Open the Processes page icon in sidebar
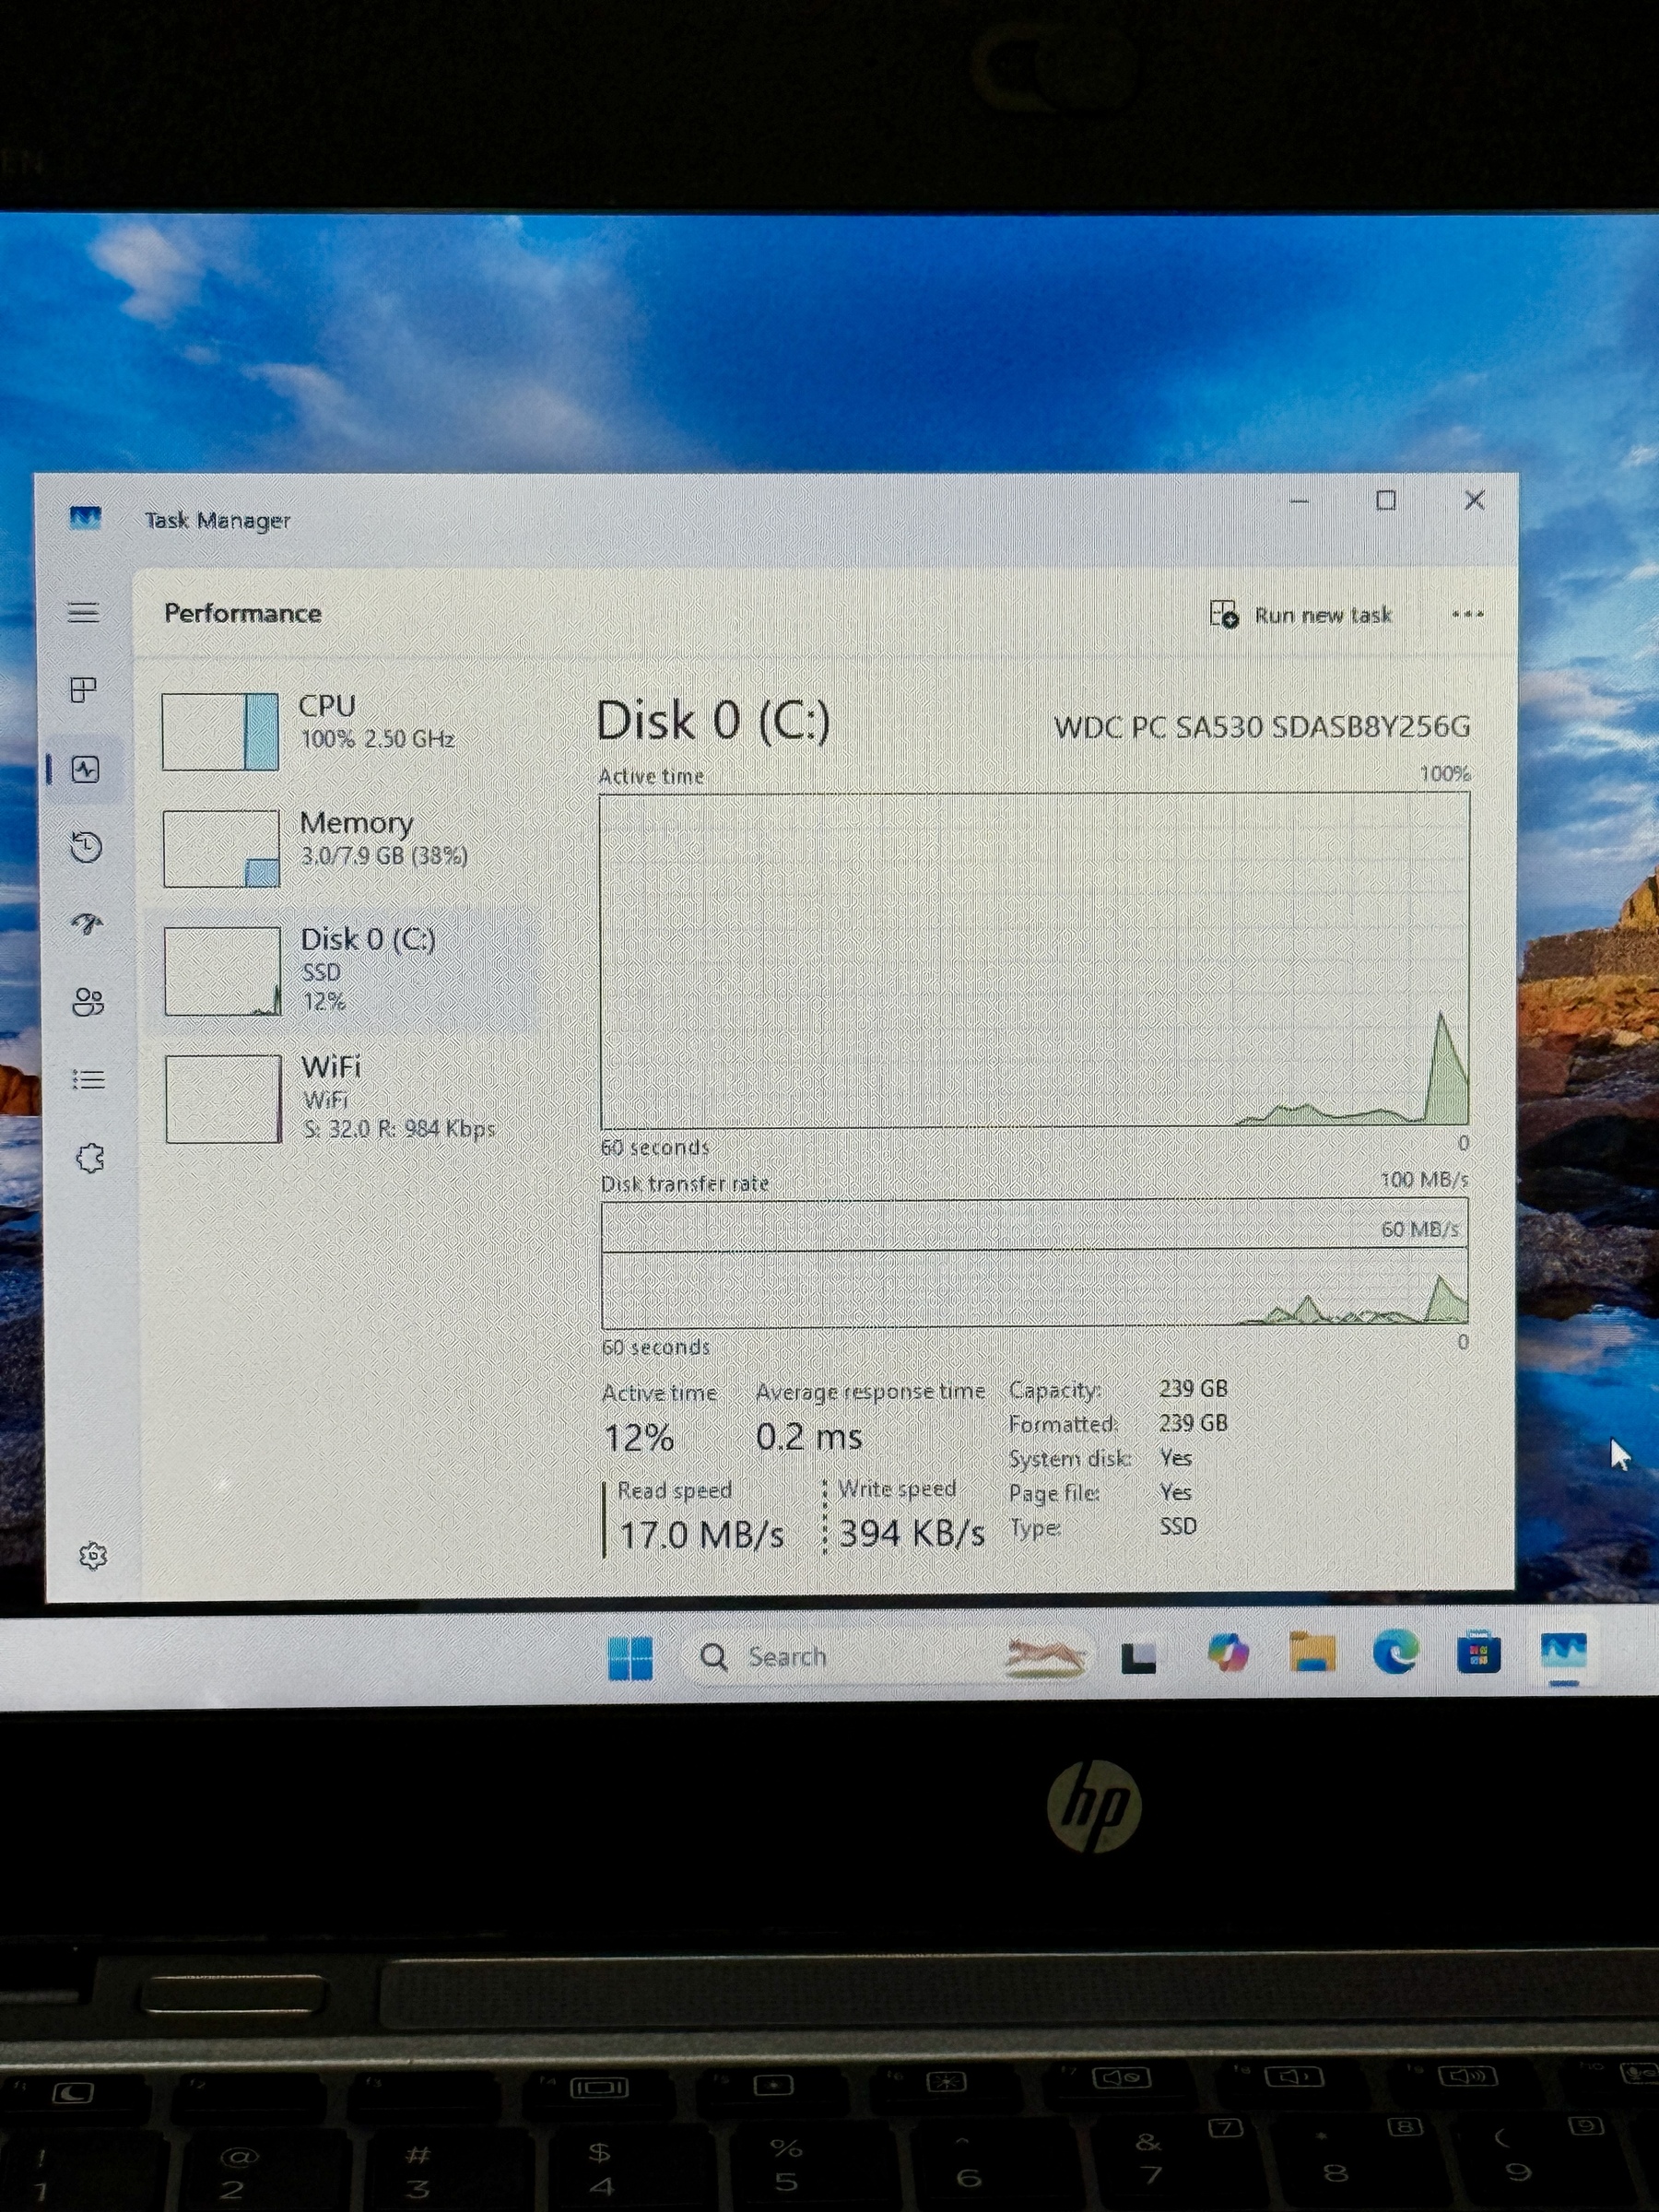Screen dimensions: 1659x2212 84,690
